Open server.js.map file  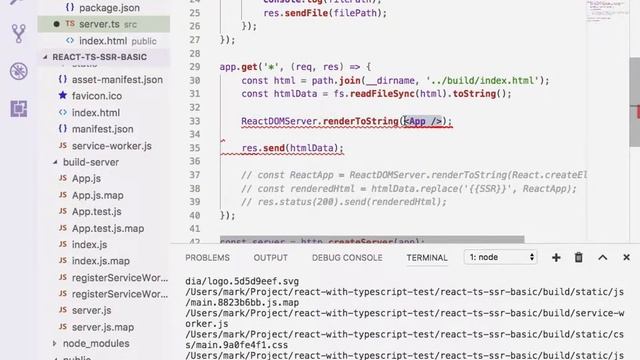pyautogui.click(x=104, y=327)
